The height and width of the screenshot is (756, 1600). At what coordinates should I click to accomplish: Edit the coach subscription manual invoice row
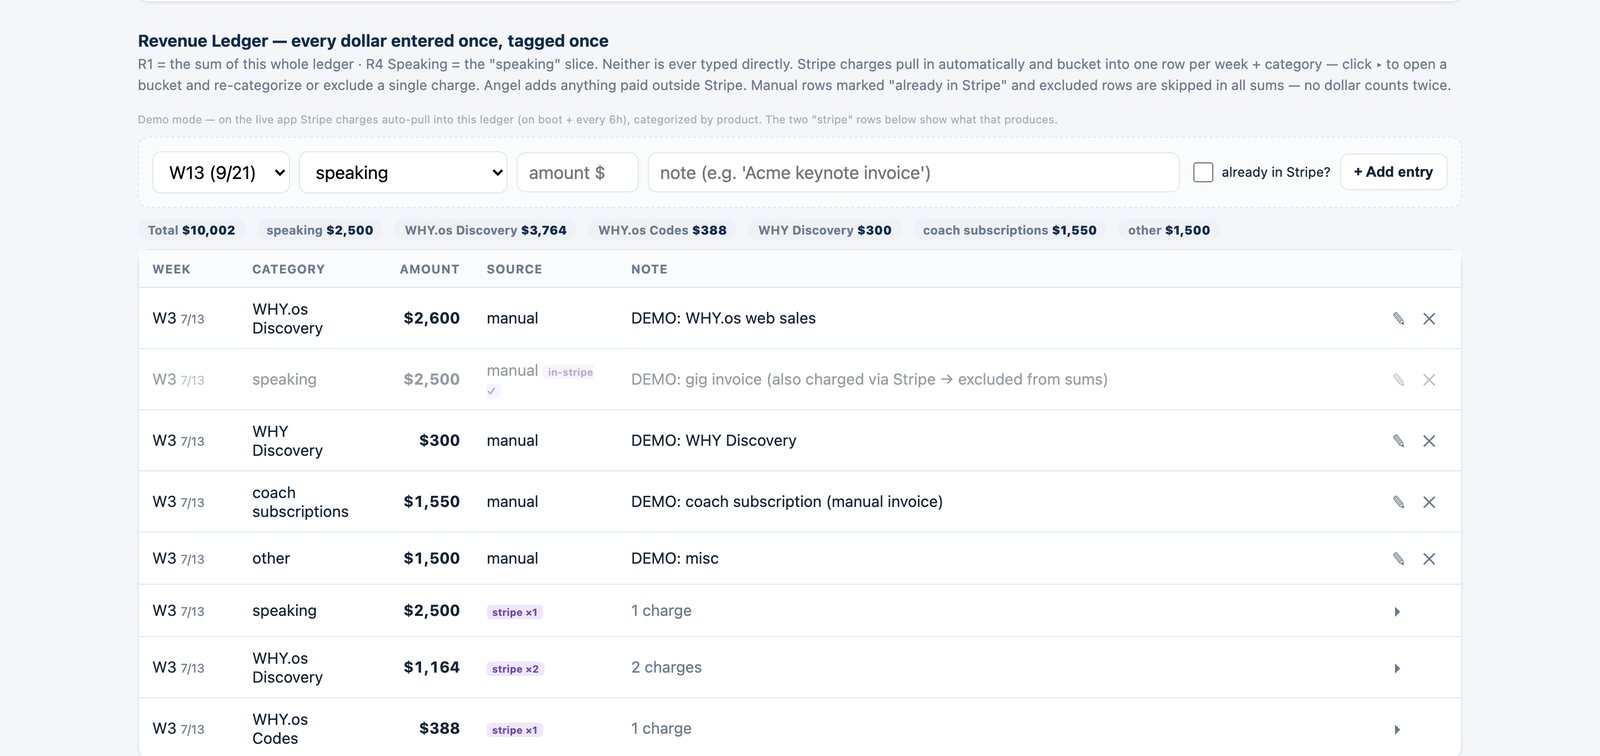tap(1398, 502)
